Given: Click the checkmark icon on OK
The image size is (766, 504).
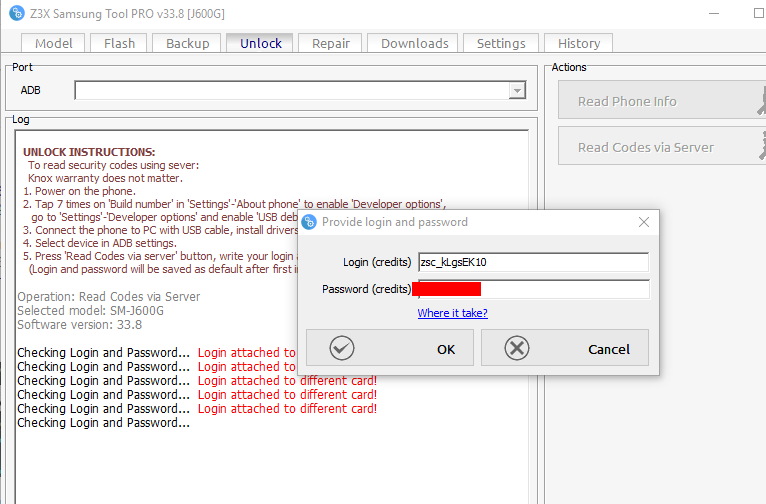Looking at the screenshot, I should pyautogui.click(x=341, y=348).
